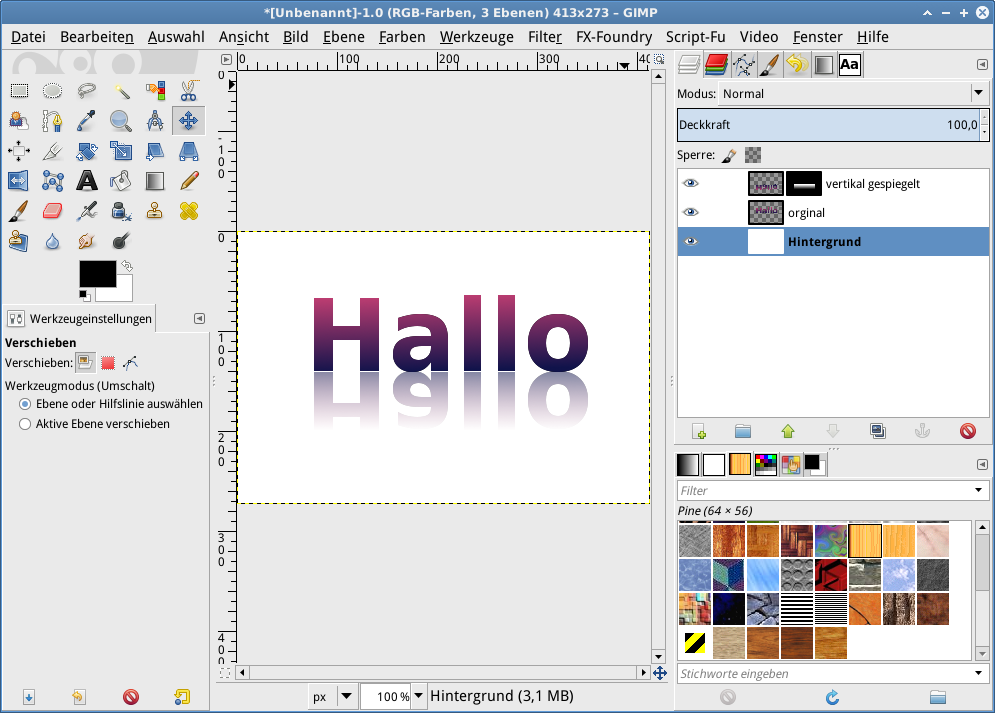Expand the pattern Filter dropdown
The height and width of the screenshot is (713, 995).
pos(977,491)
